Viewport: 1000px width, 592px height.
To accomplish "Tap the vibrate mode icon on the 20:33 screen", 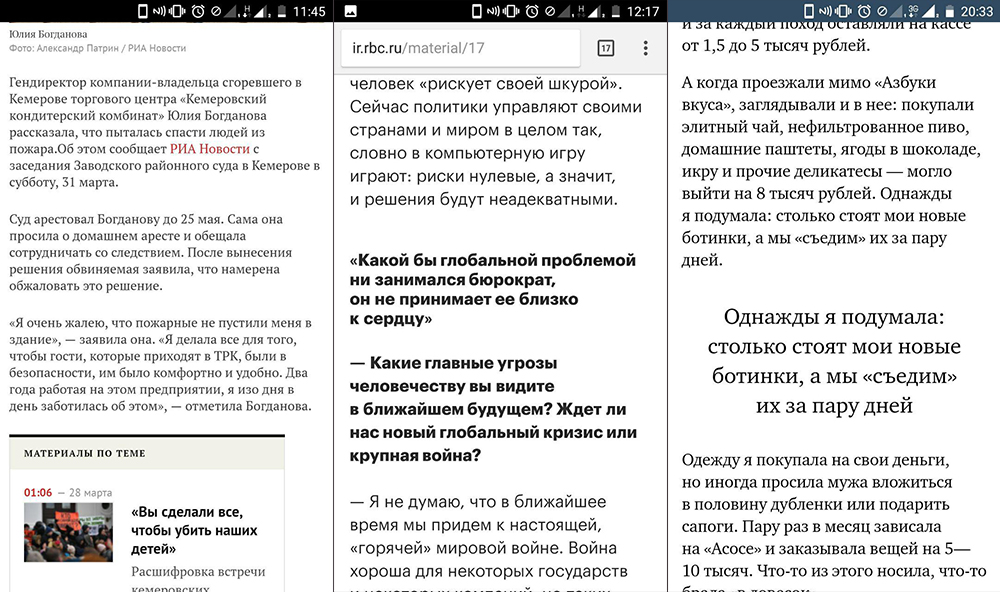I will (843, 11).
